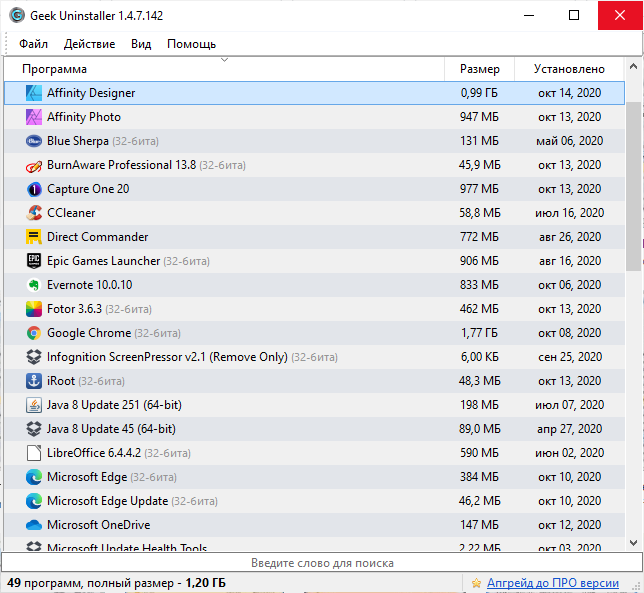Select the Epic Games Launcher name
The width and height of the screenshot is (644, 593).
[x=104, y=261]
